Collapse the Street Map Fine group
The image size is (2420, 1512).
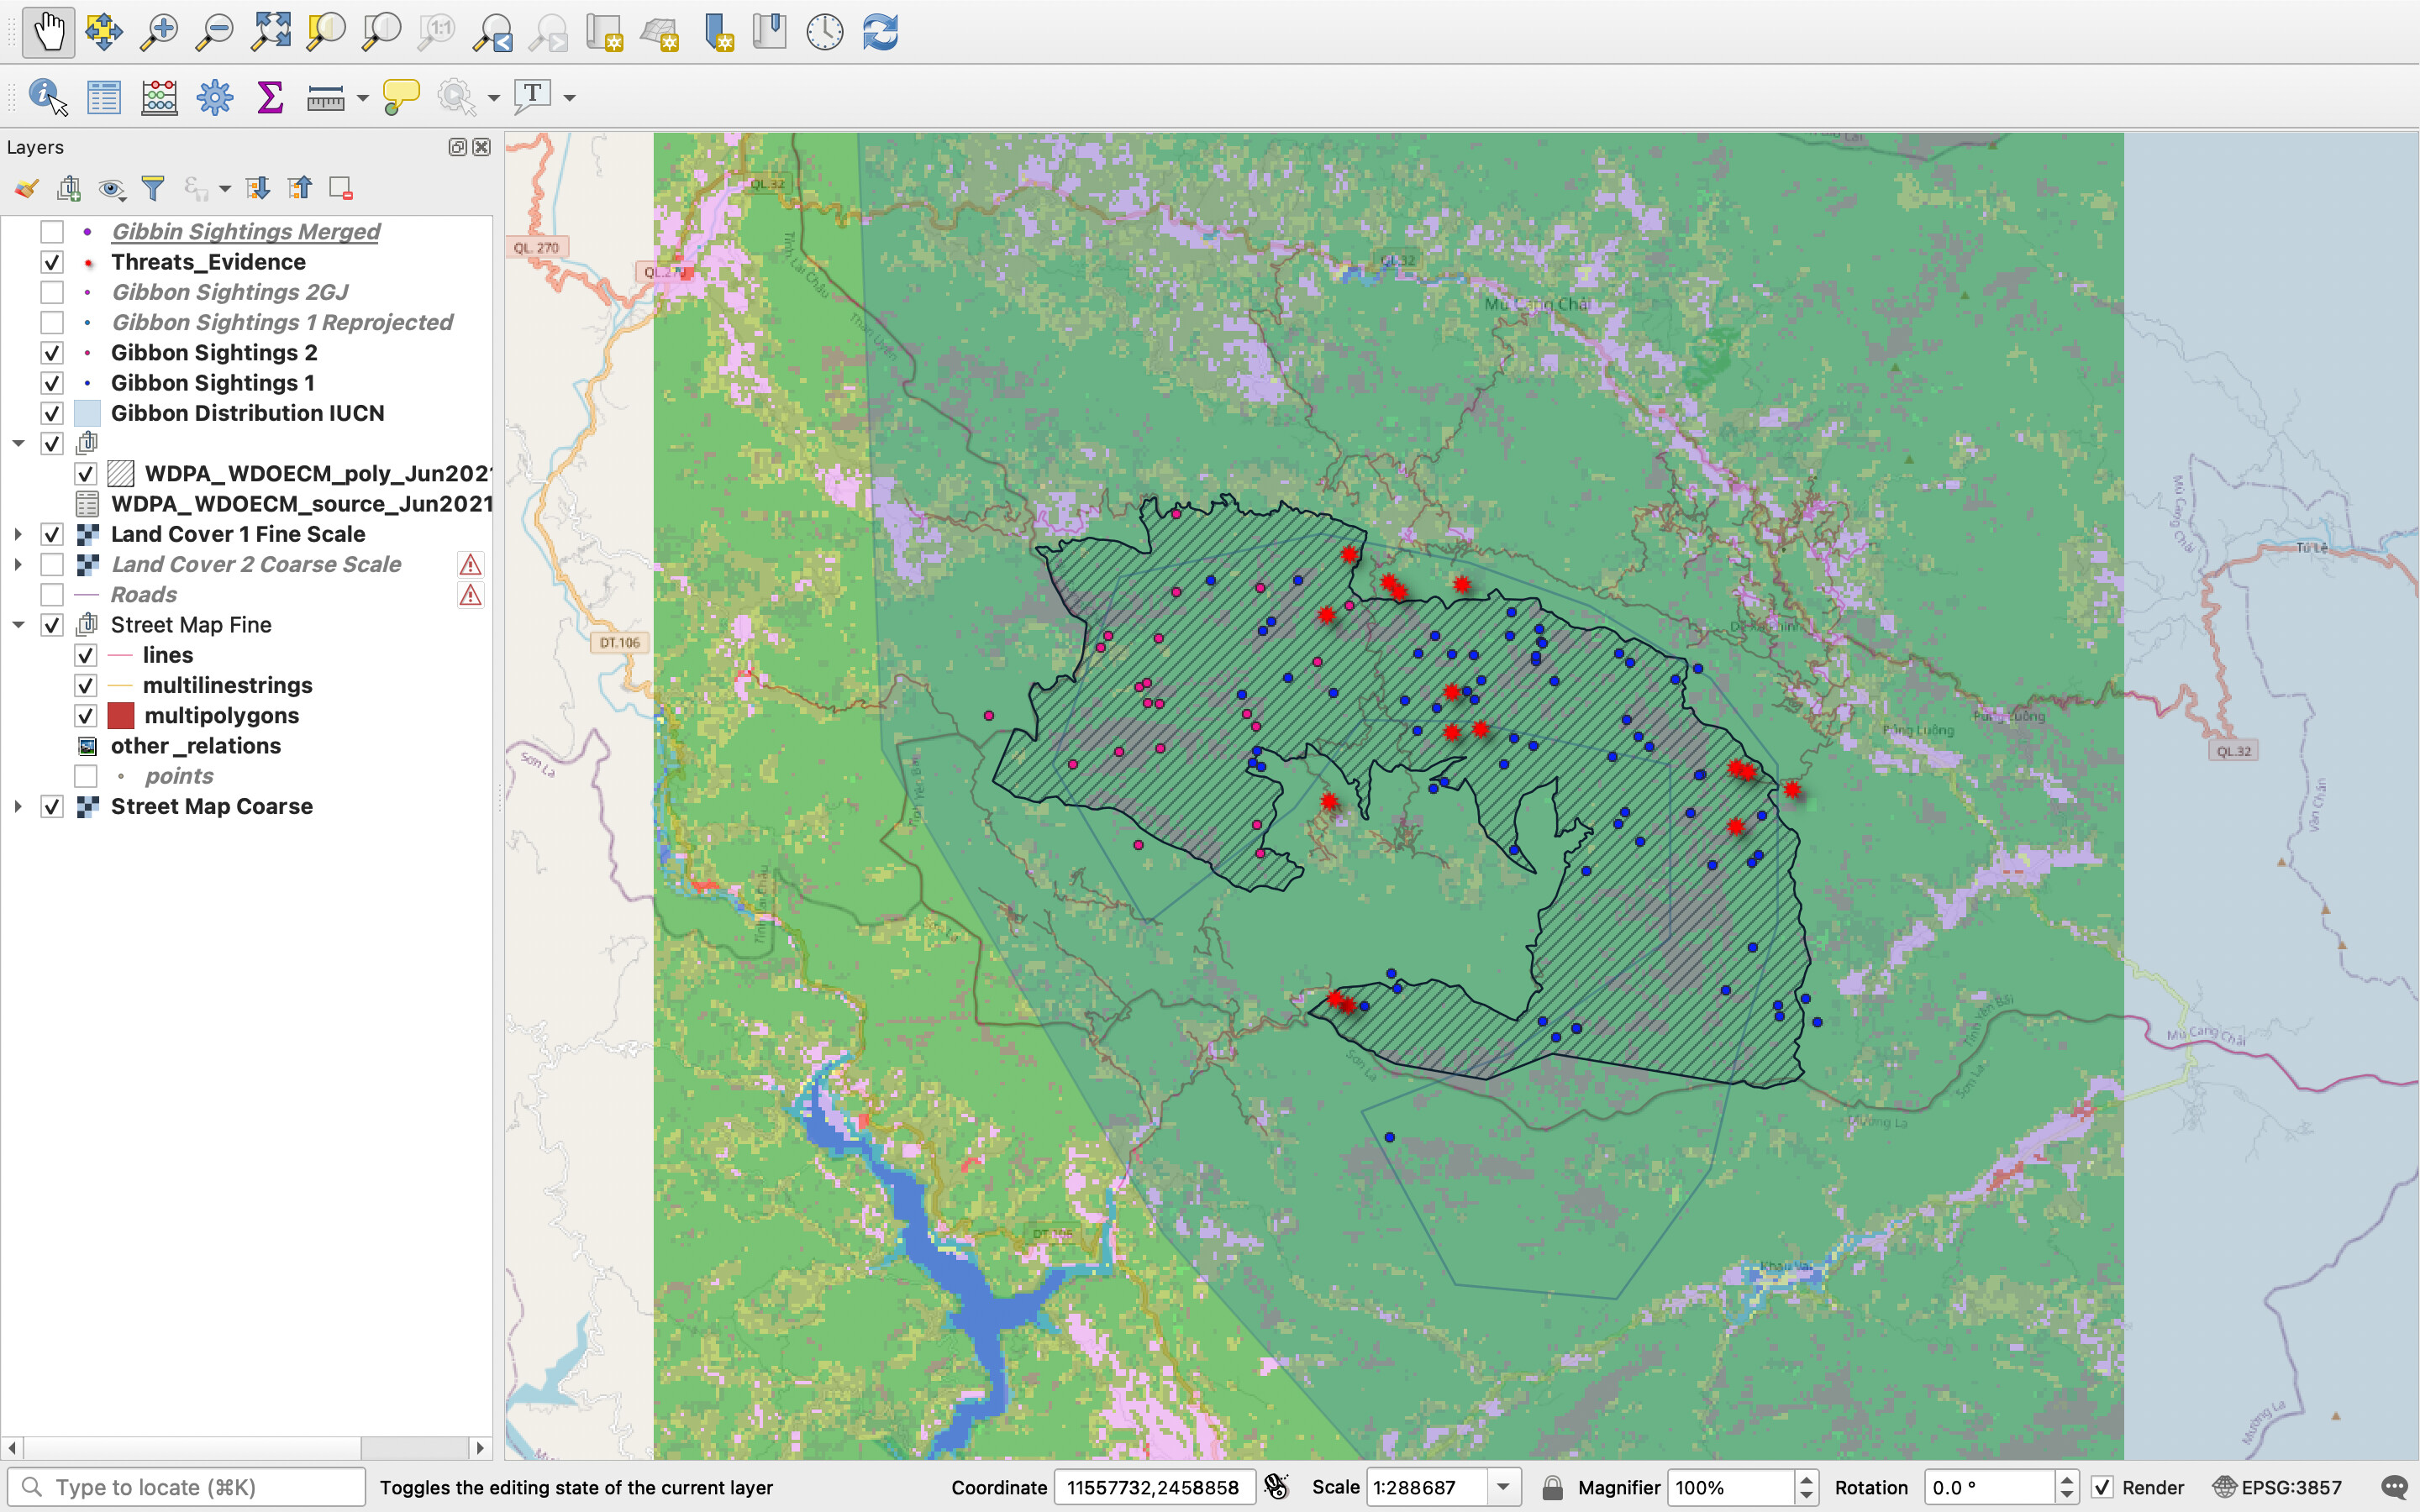point(18,625)
